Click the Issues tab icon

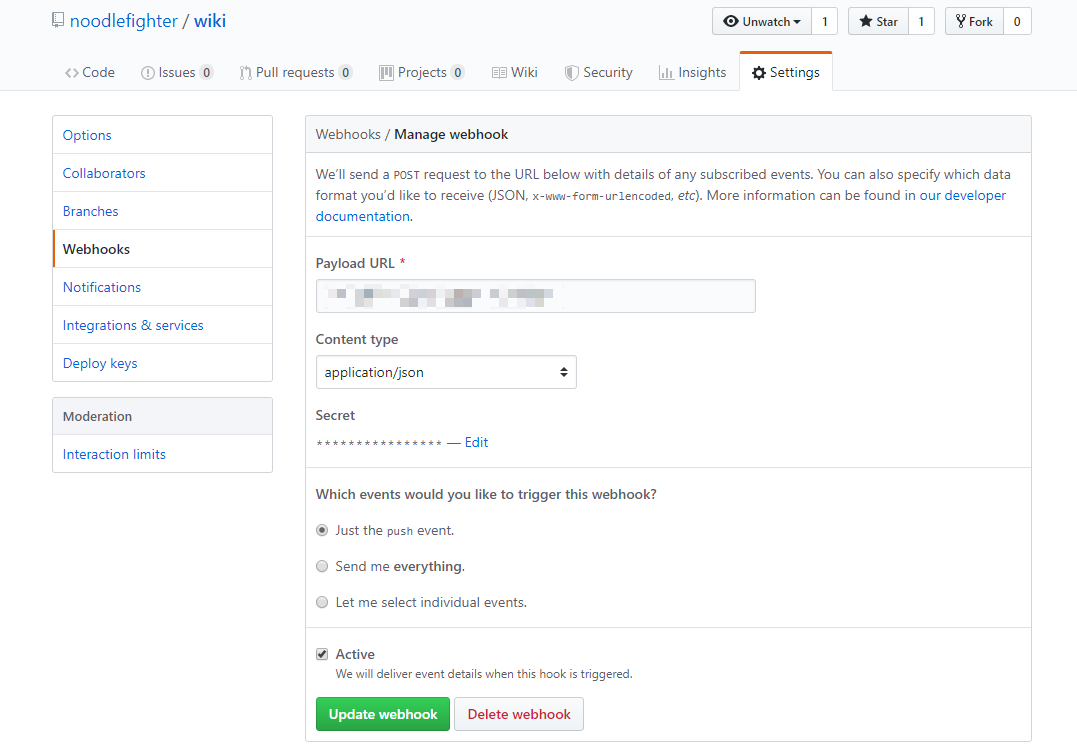(x=148, y=73)
